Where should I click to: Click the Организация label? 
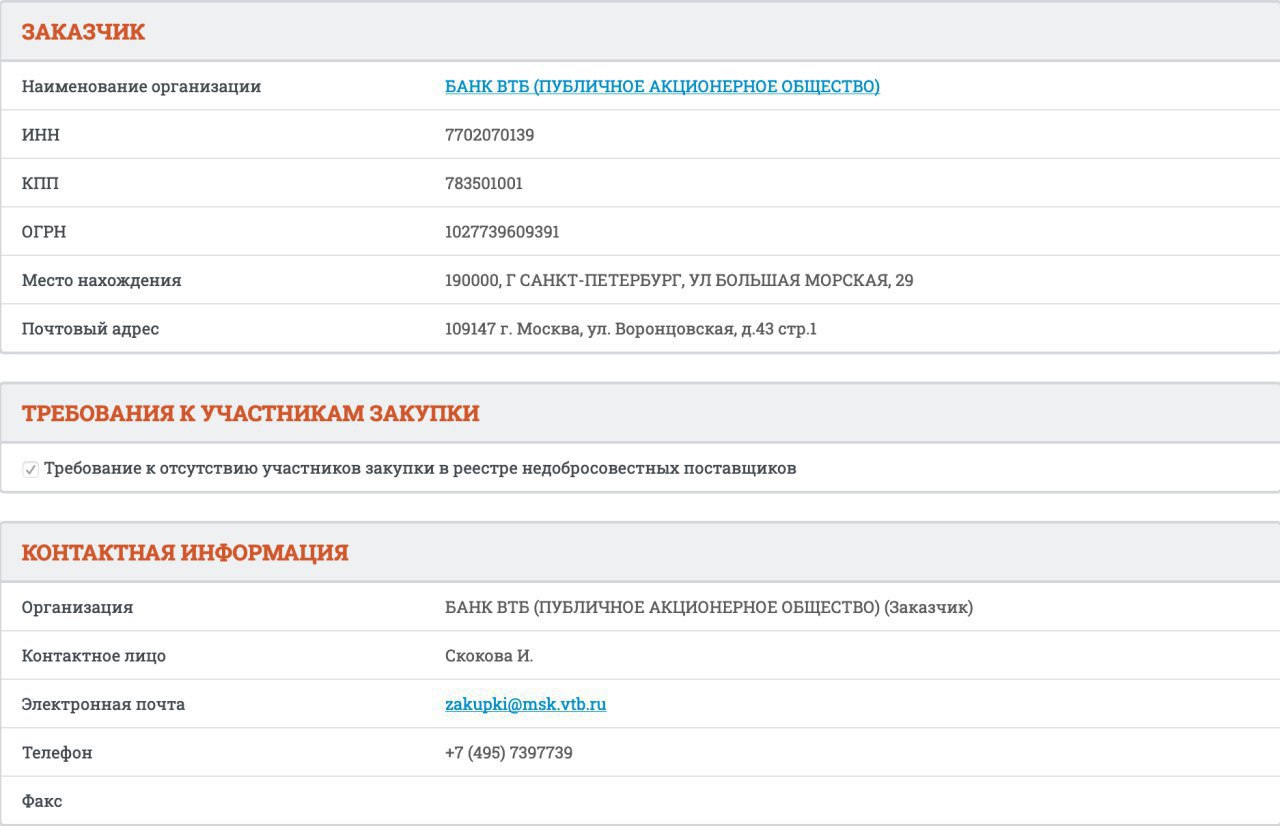(x=77, y=608)
